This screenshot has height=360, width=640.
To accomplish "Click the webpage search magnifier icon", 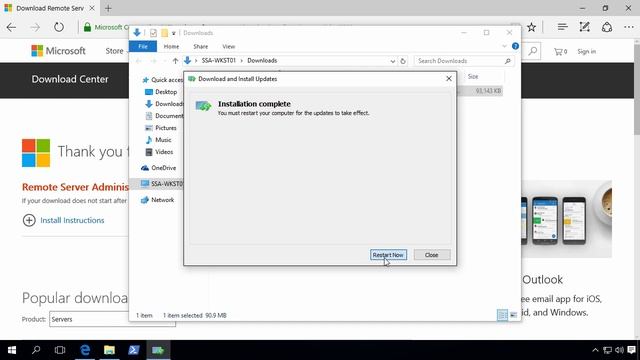I will pyautogui.click(x=532, y=51).
